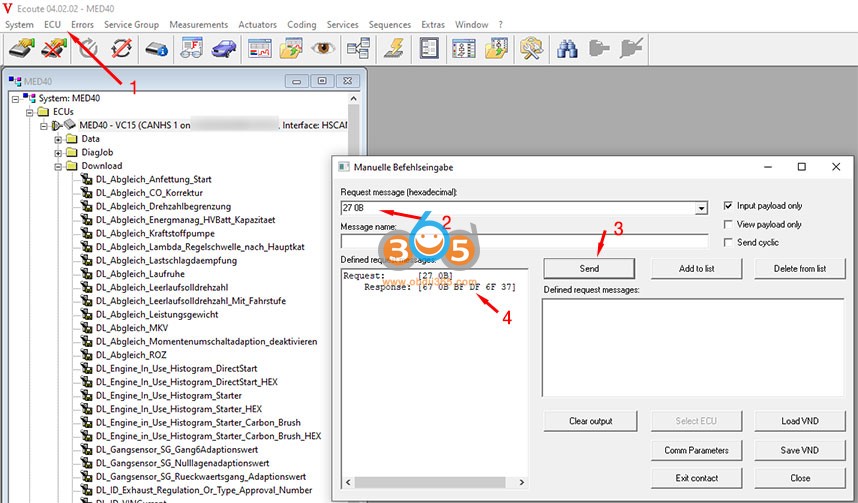
Task: Select DL_Abgleich_Anfettung_Start job icon
Action: click(86, 179)
